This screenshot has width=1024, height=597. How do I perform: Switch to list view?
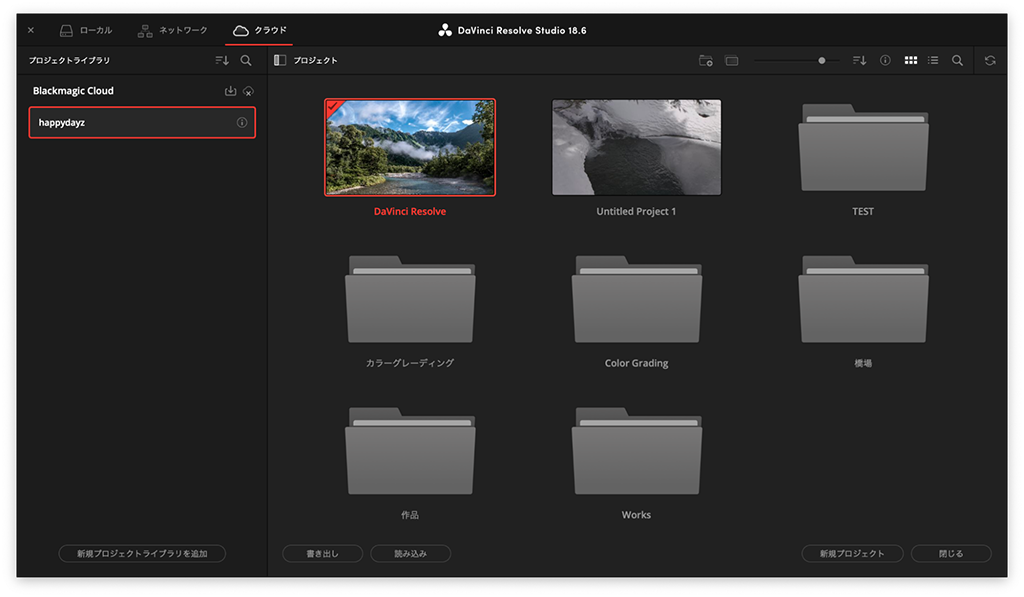933,60
